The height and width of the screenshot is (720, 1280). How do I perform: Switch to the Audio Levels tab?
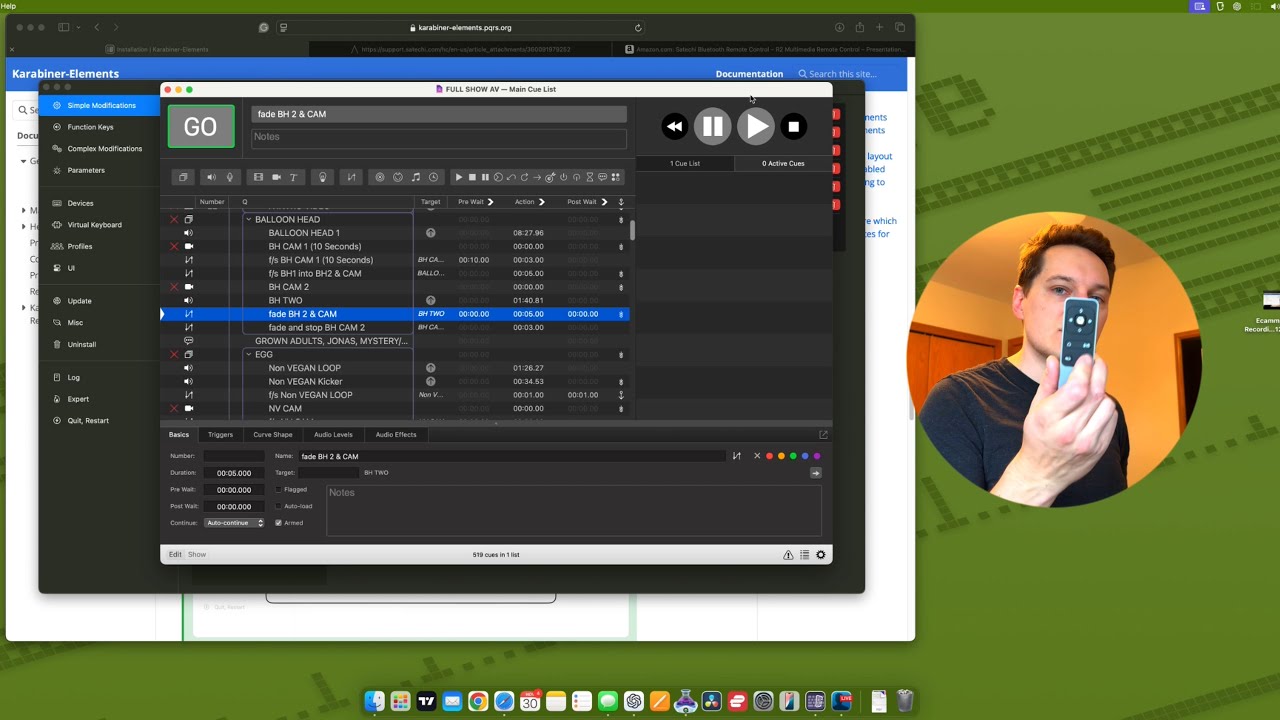(x=333, y=434)
